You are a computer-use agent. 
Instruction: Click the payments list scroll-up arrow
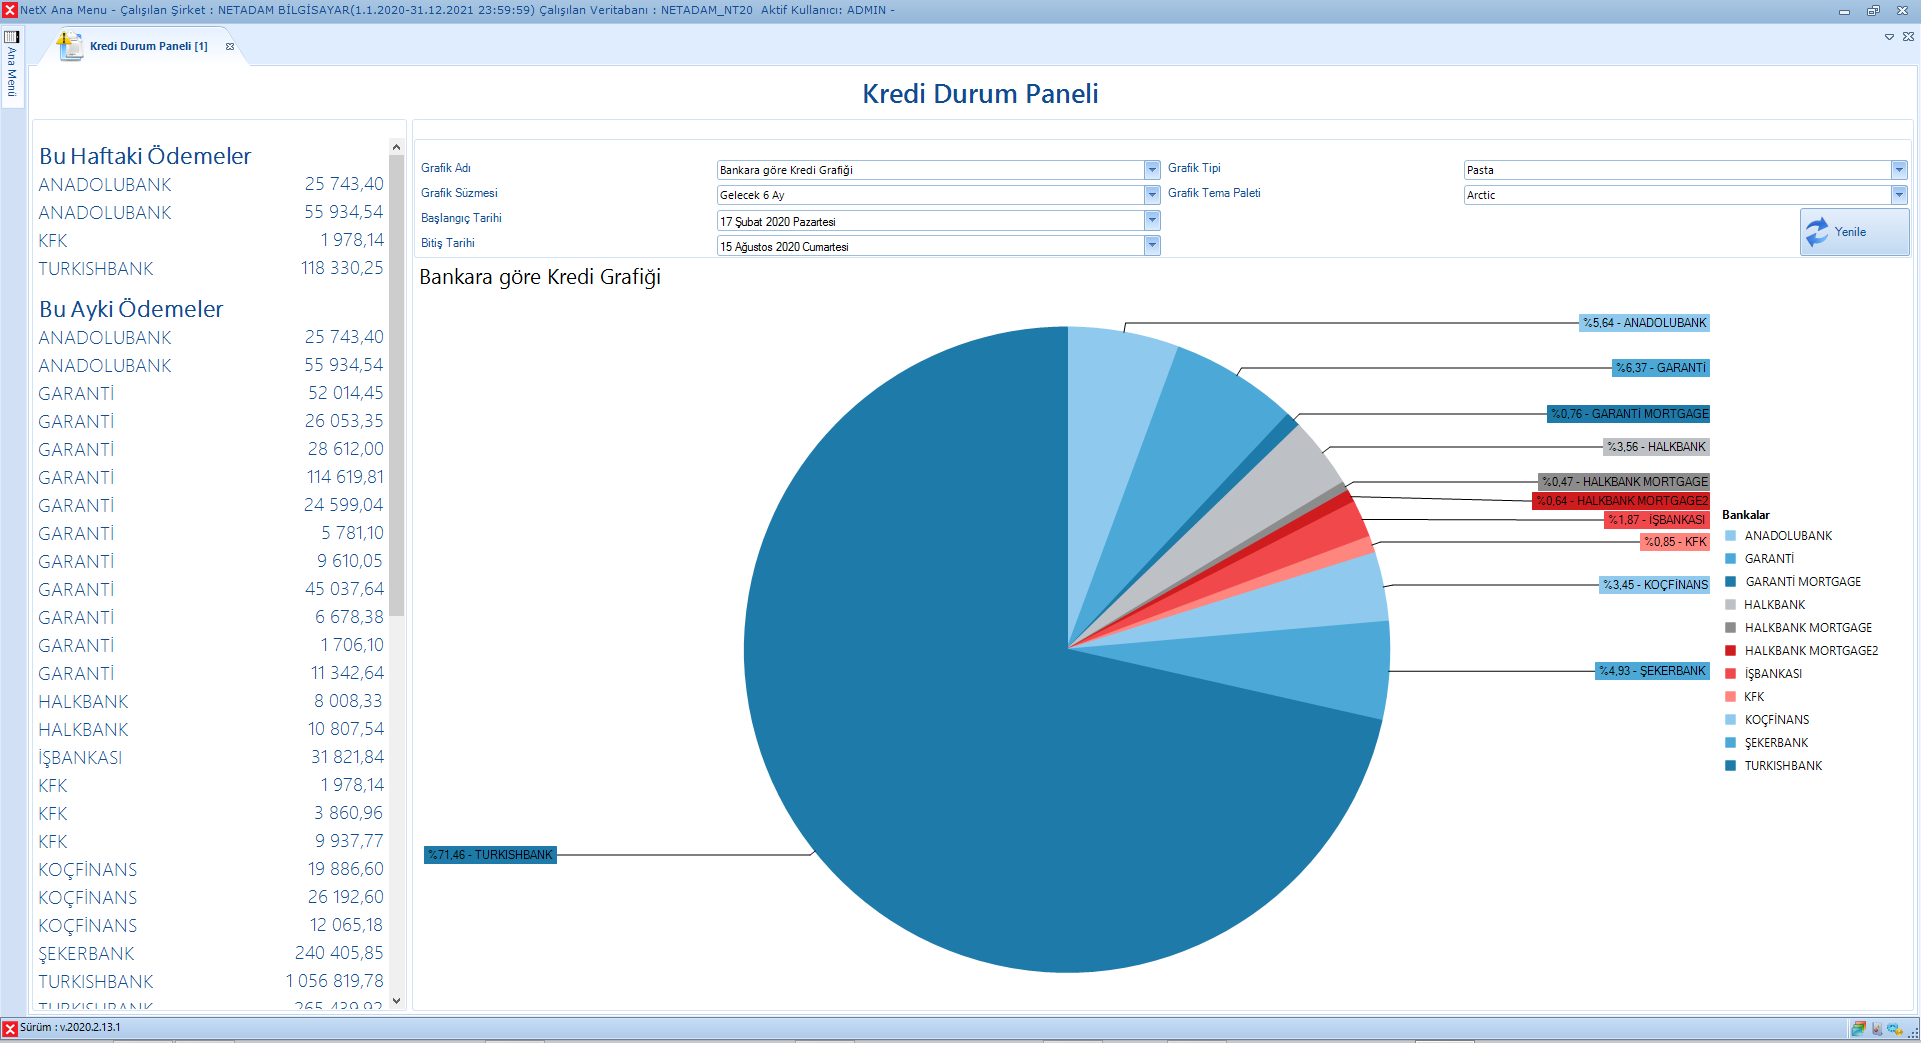pyautogui.click(x=396, y=147)
